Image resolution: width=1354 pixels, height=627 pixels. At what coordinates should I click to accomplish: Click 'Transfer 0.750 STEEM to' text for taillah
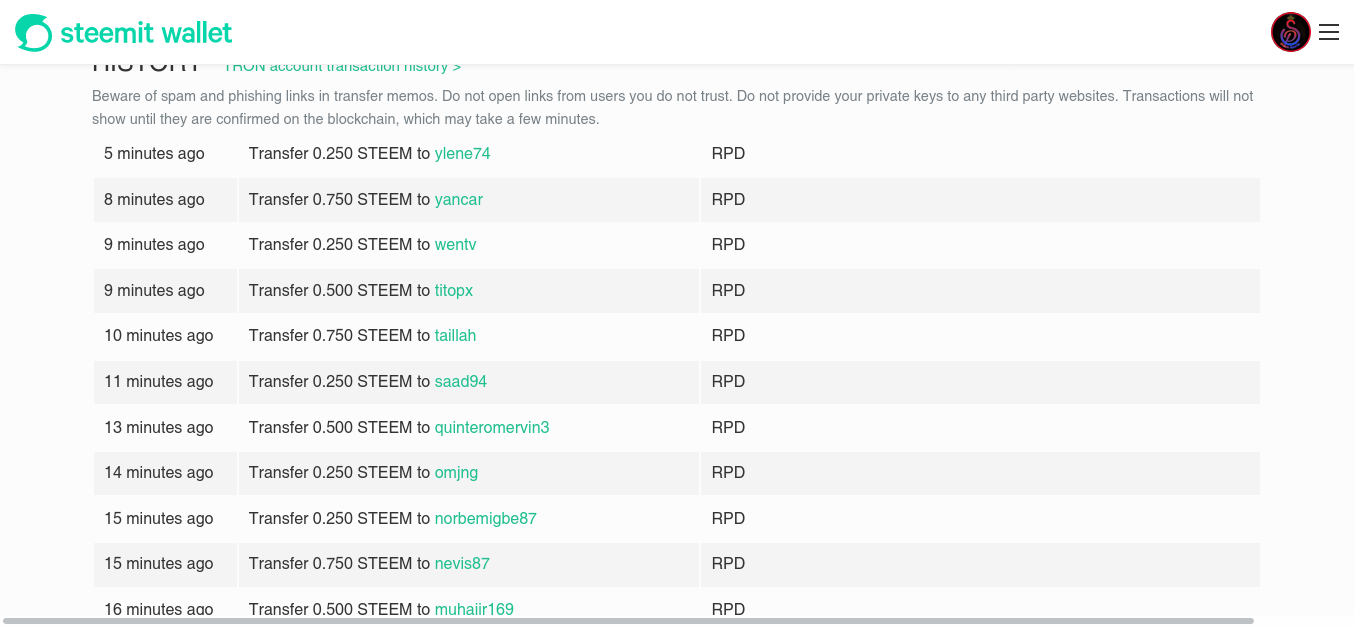tap(339, 336)
